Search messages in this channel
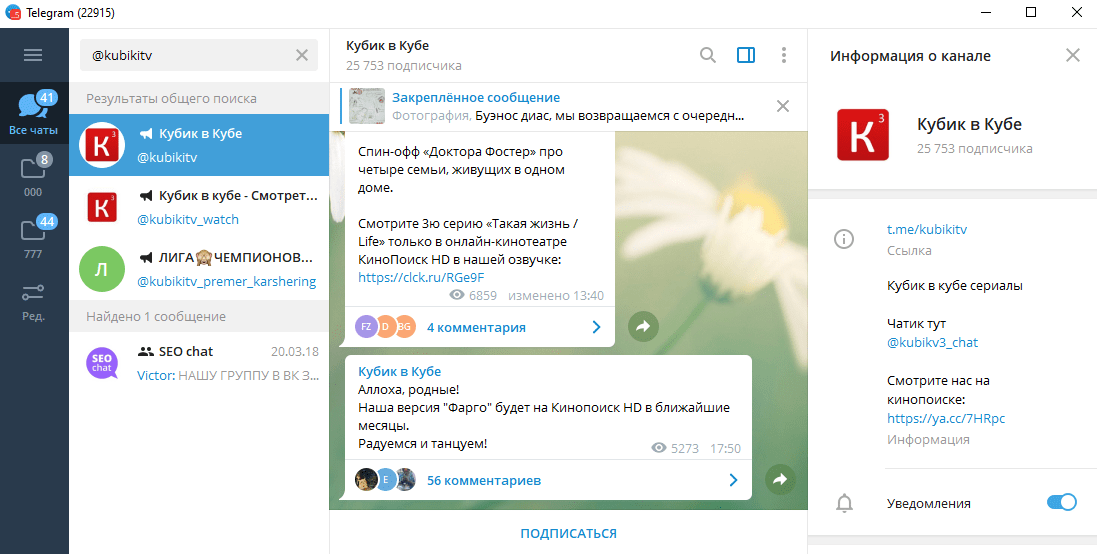This screenshot has width=1097, height=554. coord(708,55)
